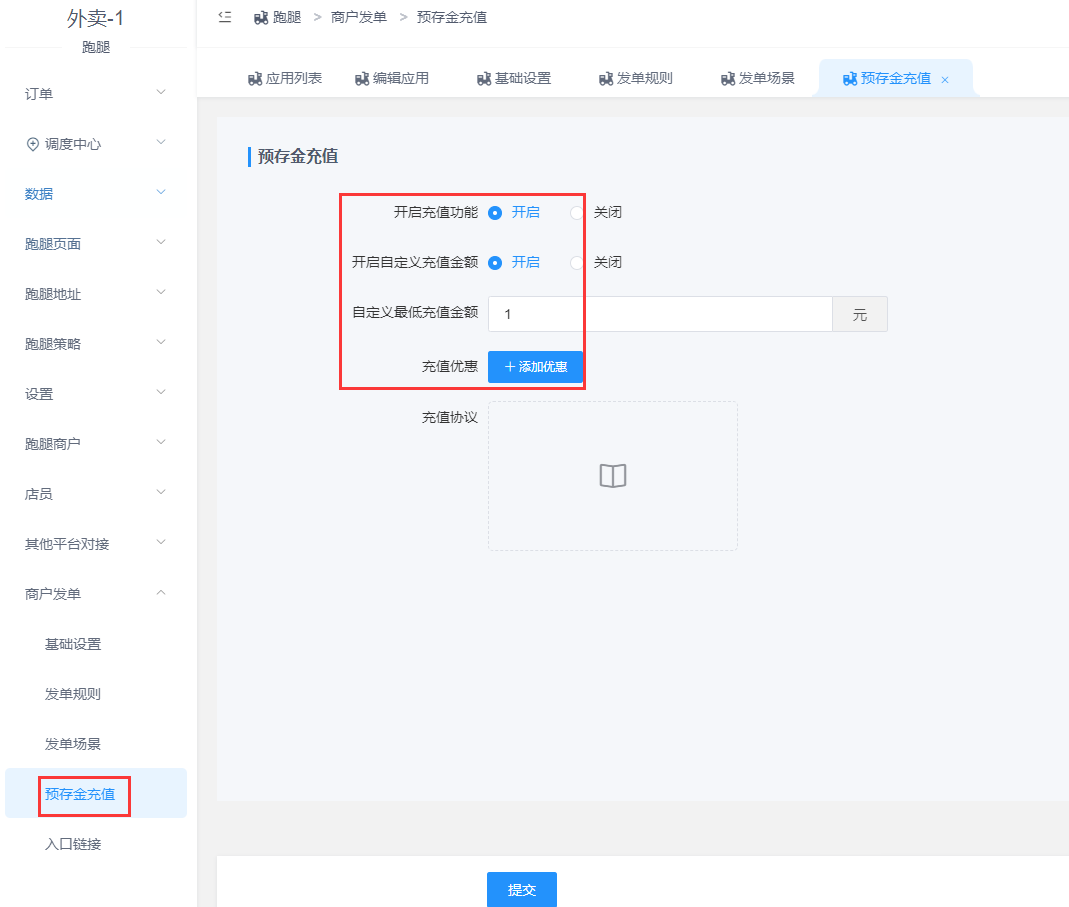Focus the 自定义最低充值金额 input field
The height and width of the screenshot is (907, 1069).
pyautogui.click(x=660, y=314)
